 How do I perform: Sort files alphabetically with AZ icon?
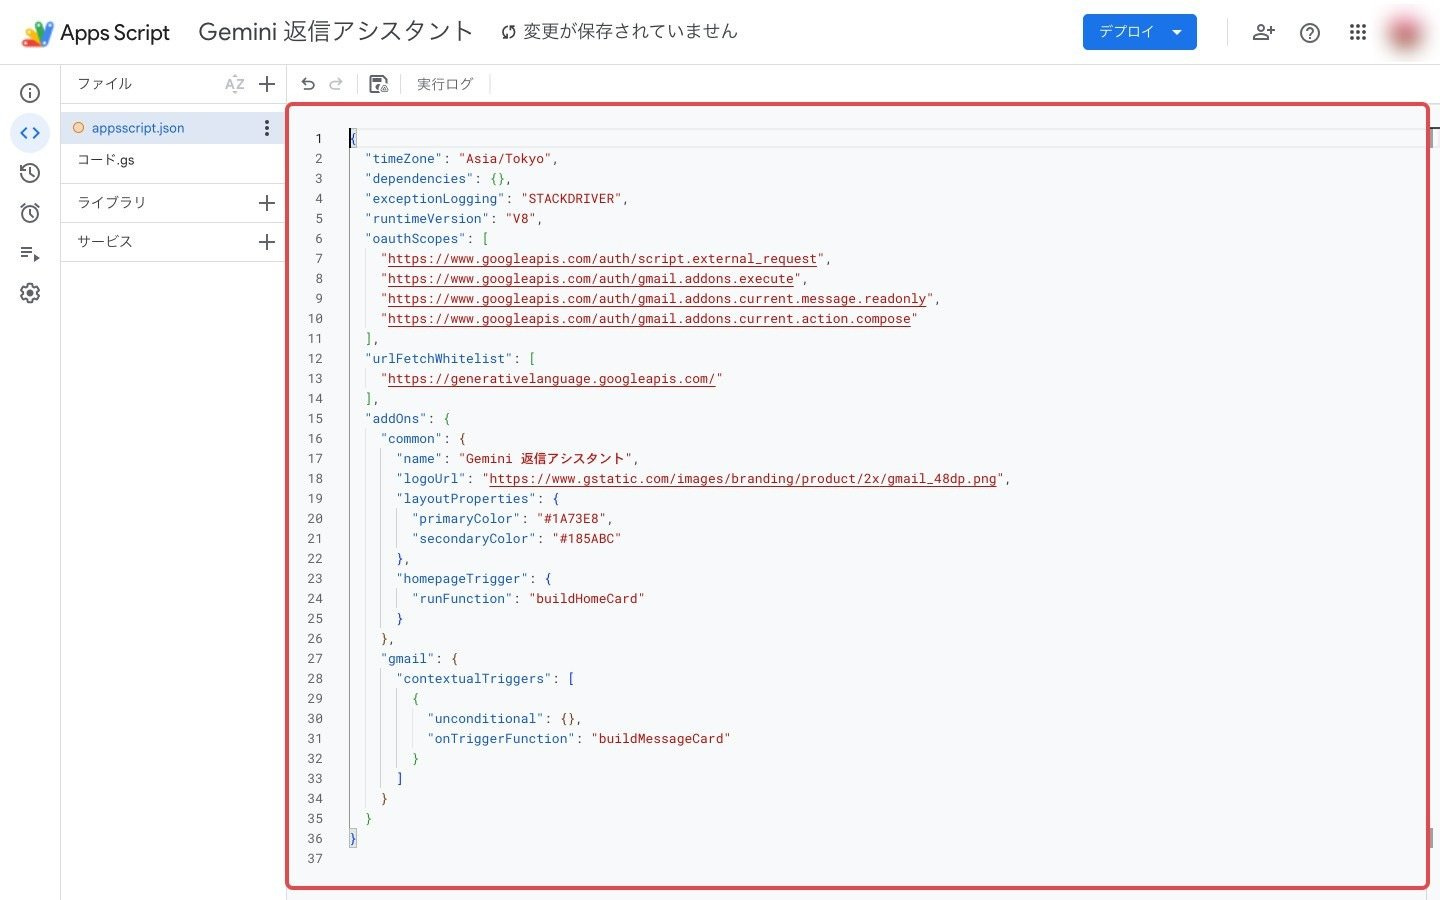click(x=235, y=84)
